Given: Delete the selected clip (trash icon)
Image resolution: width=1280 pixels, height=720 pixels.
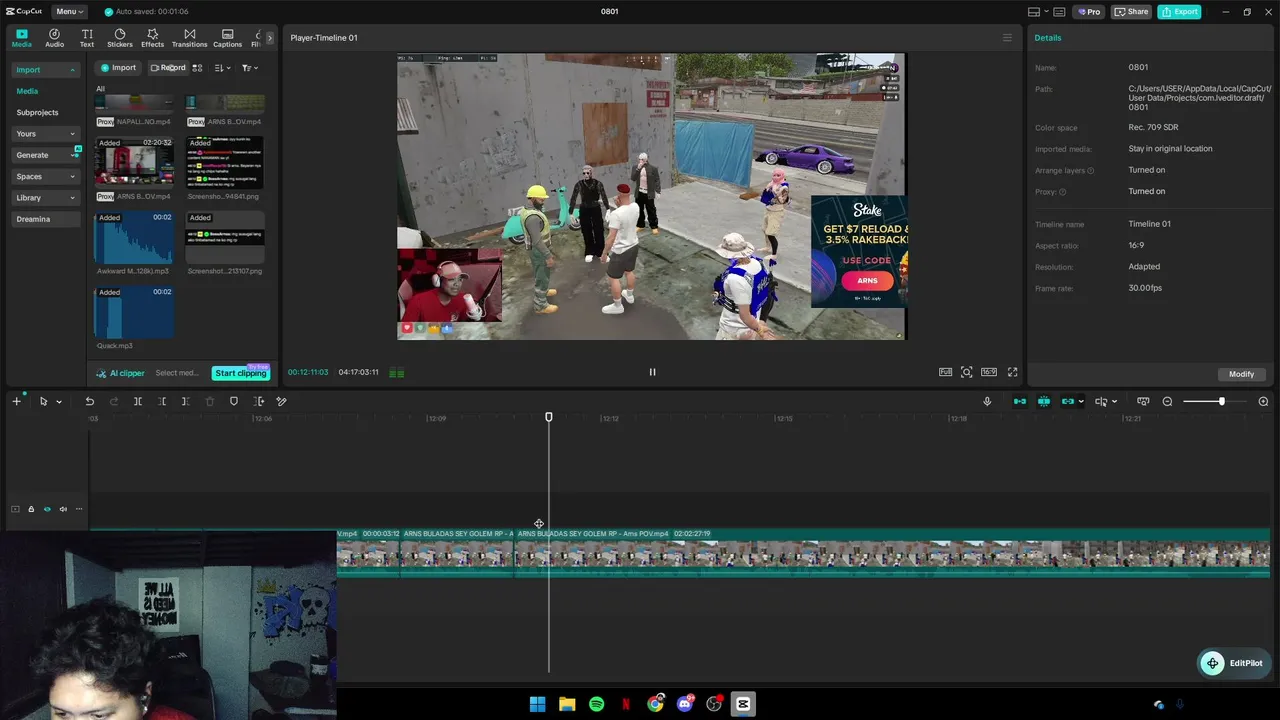Looking at the screenshot, I should point(210,402).
